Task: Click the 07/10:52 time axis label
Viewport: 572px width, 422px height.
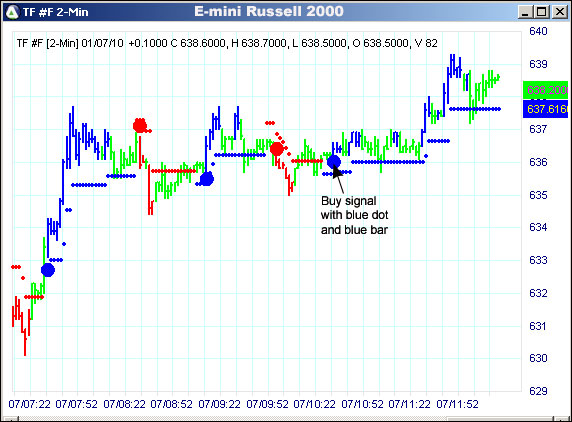Action: 362,404
